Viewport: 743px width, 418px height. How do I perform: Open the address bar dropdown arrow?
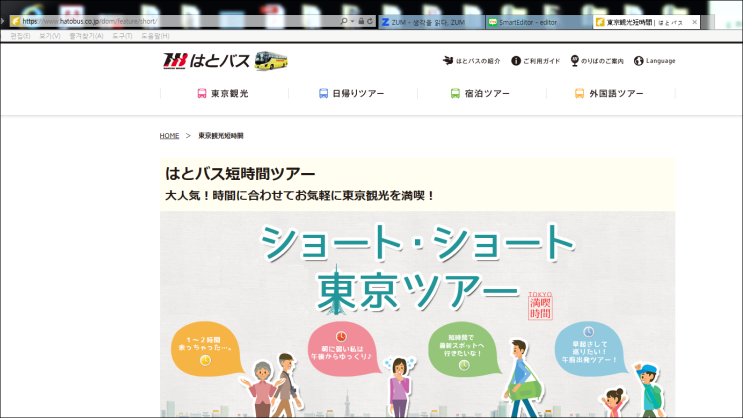point(353,21)
